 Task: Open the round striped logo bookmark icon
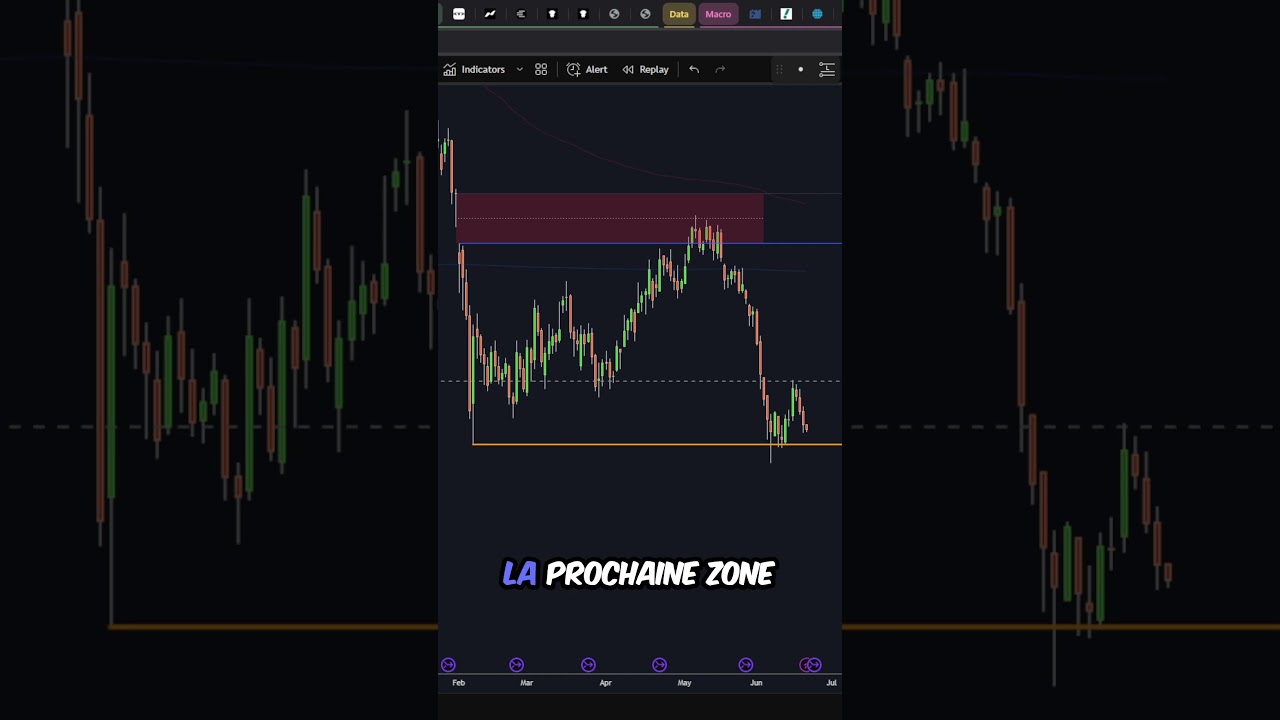pos(521,14)
